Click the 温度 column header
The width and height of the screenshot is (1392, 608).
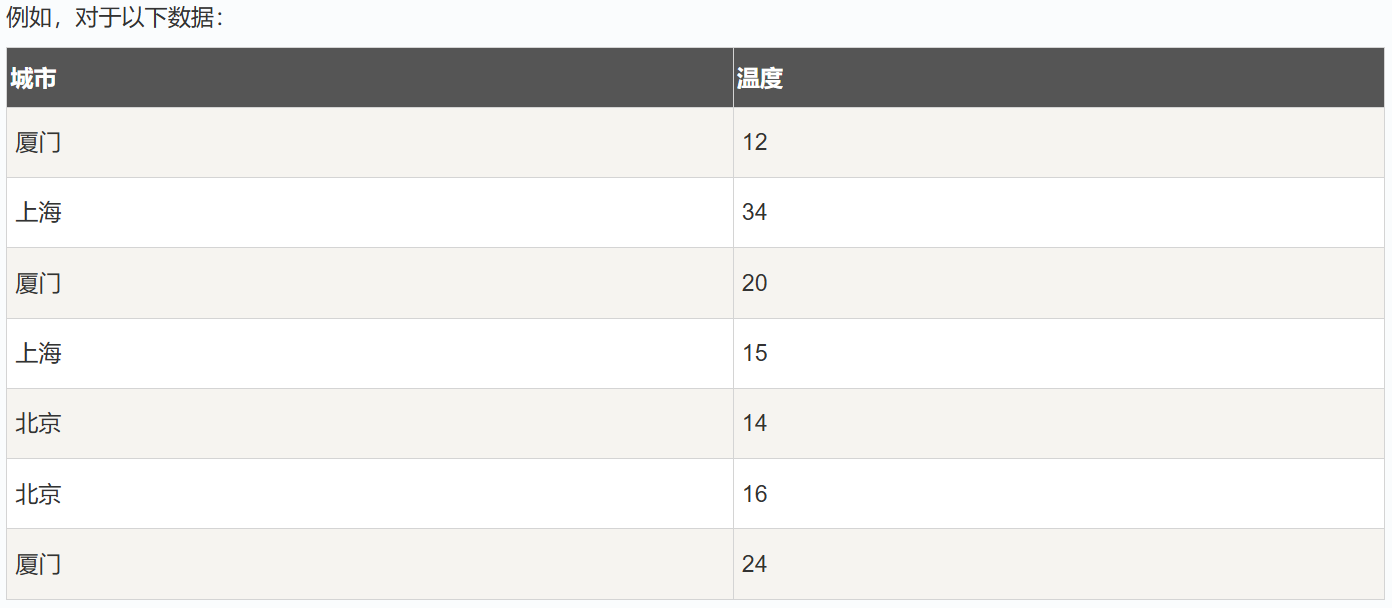coord(1059,78)
